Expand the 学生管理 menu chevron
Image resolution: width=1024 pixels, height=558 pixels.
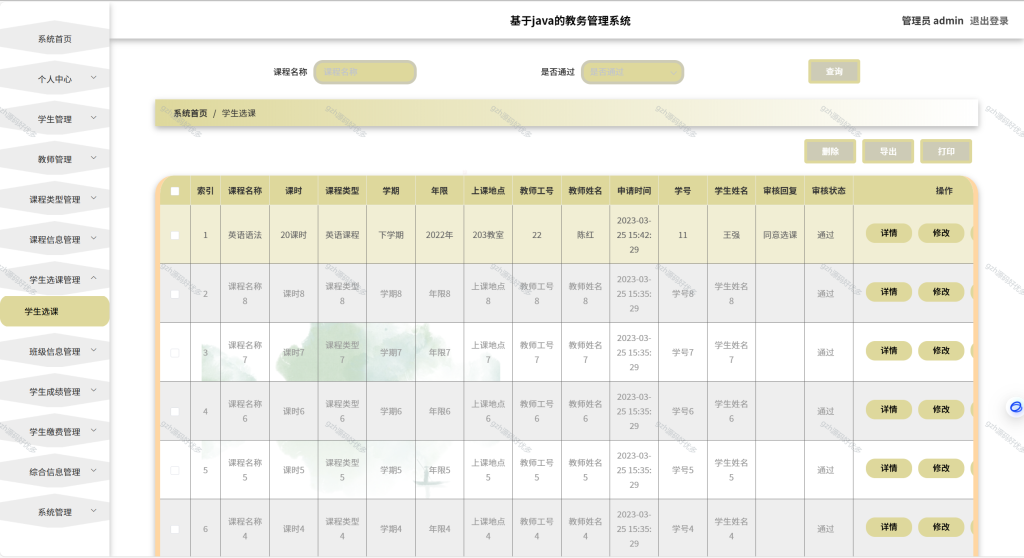[x=93, y=118]
